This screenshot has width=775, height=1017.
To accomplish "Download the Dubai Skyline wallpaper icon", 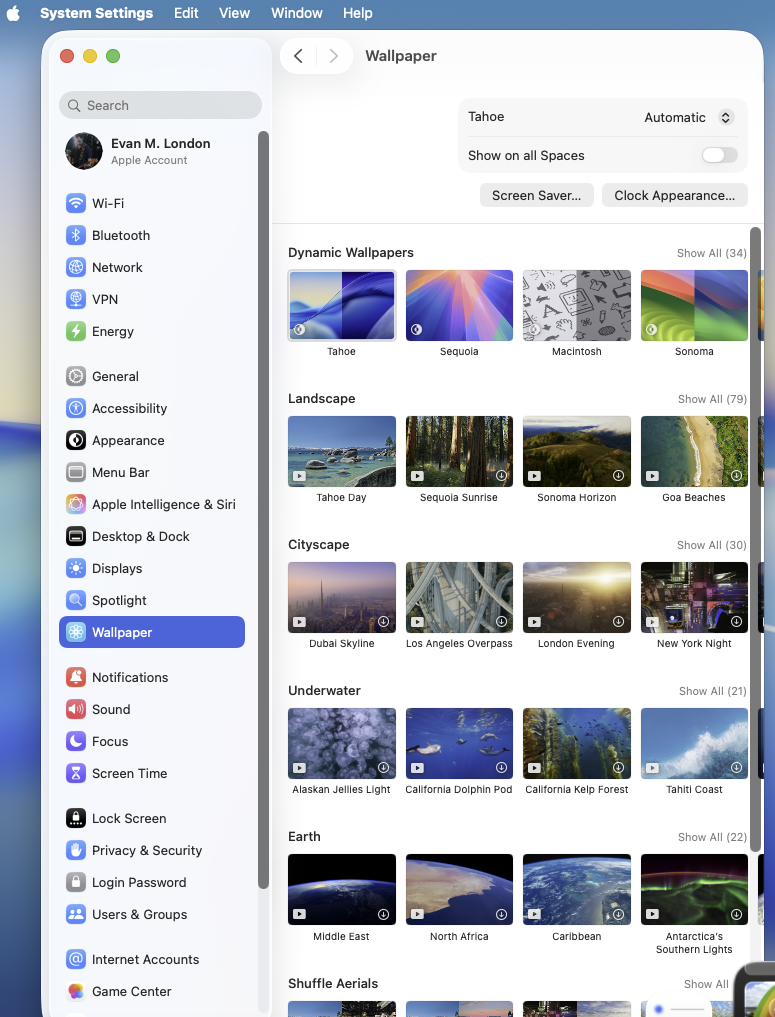I will (383, 621).
